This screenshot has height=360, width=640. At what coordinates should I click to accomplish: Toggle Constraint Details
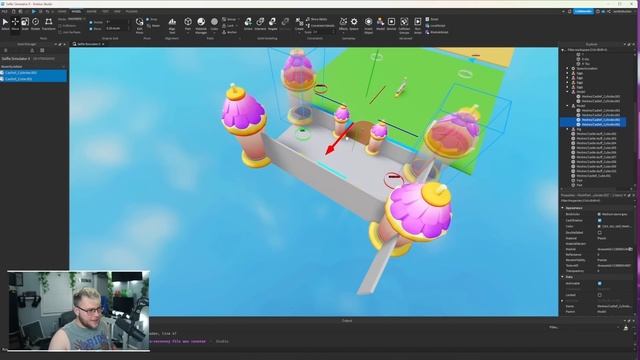320,26
